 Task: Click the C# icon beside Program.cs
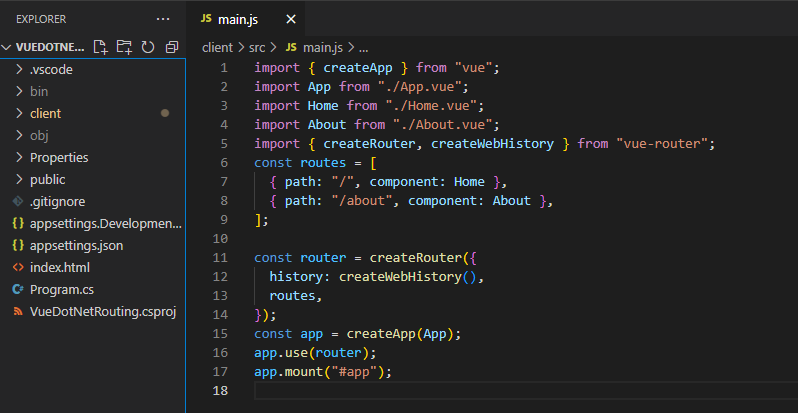(18, 290)
